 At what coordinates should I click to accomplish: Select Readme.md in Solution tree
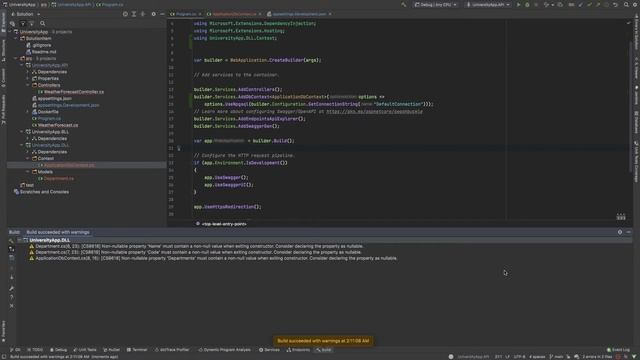[x=41, y=52]
